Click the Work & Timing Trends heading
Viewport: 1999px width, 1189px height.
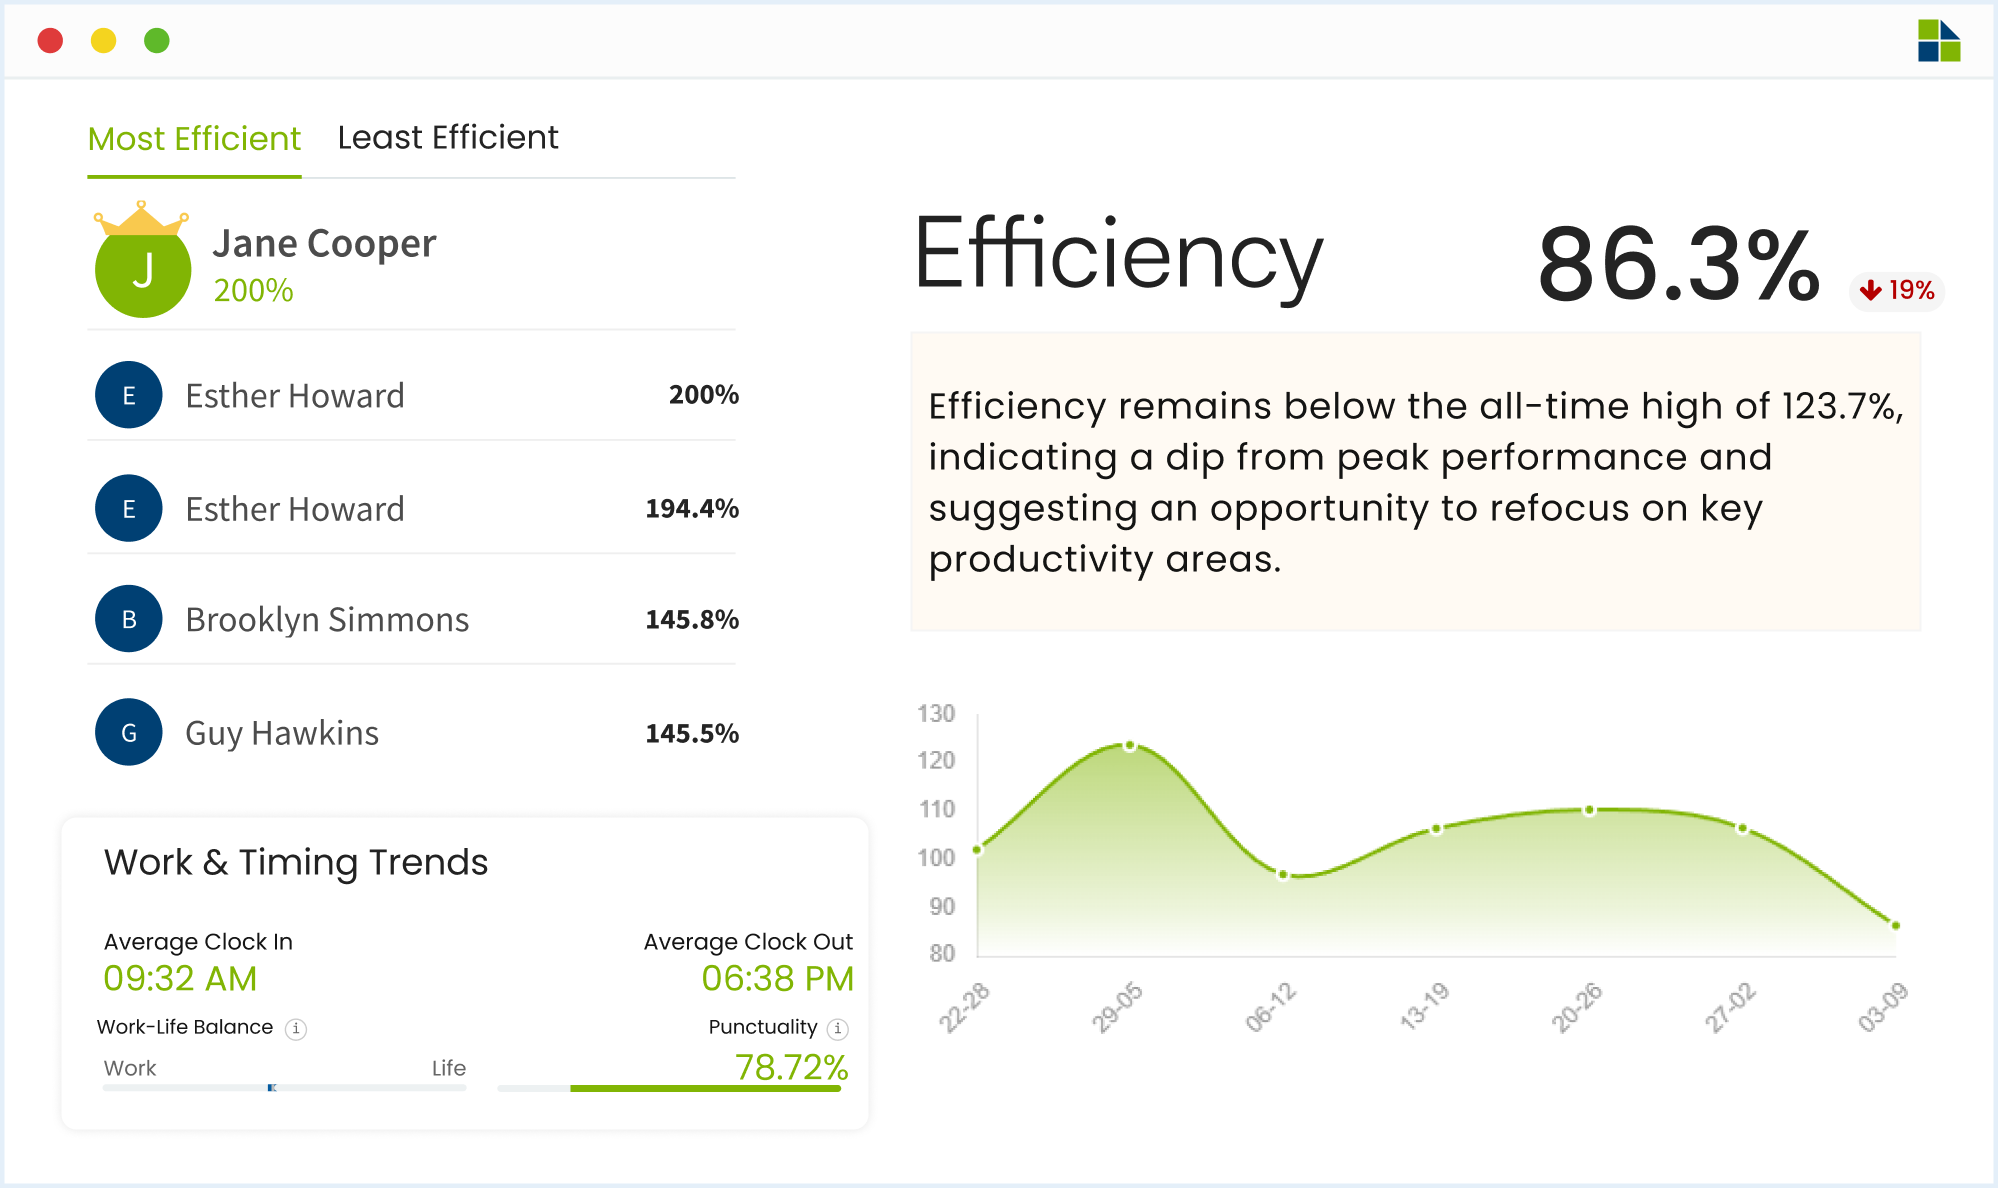296,861
